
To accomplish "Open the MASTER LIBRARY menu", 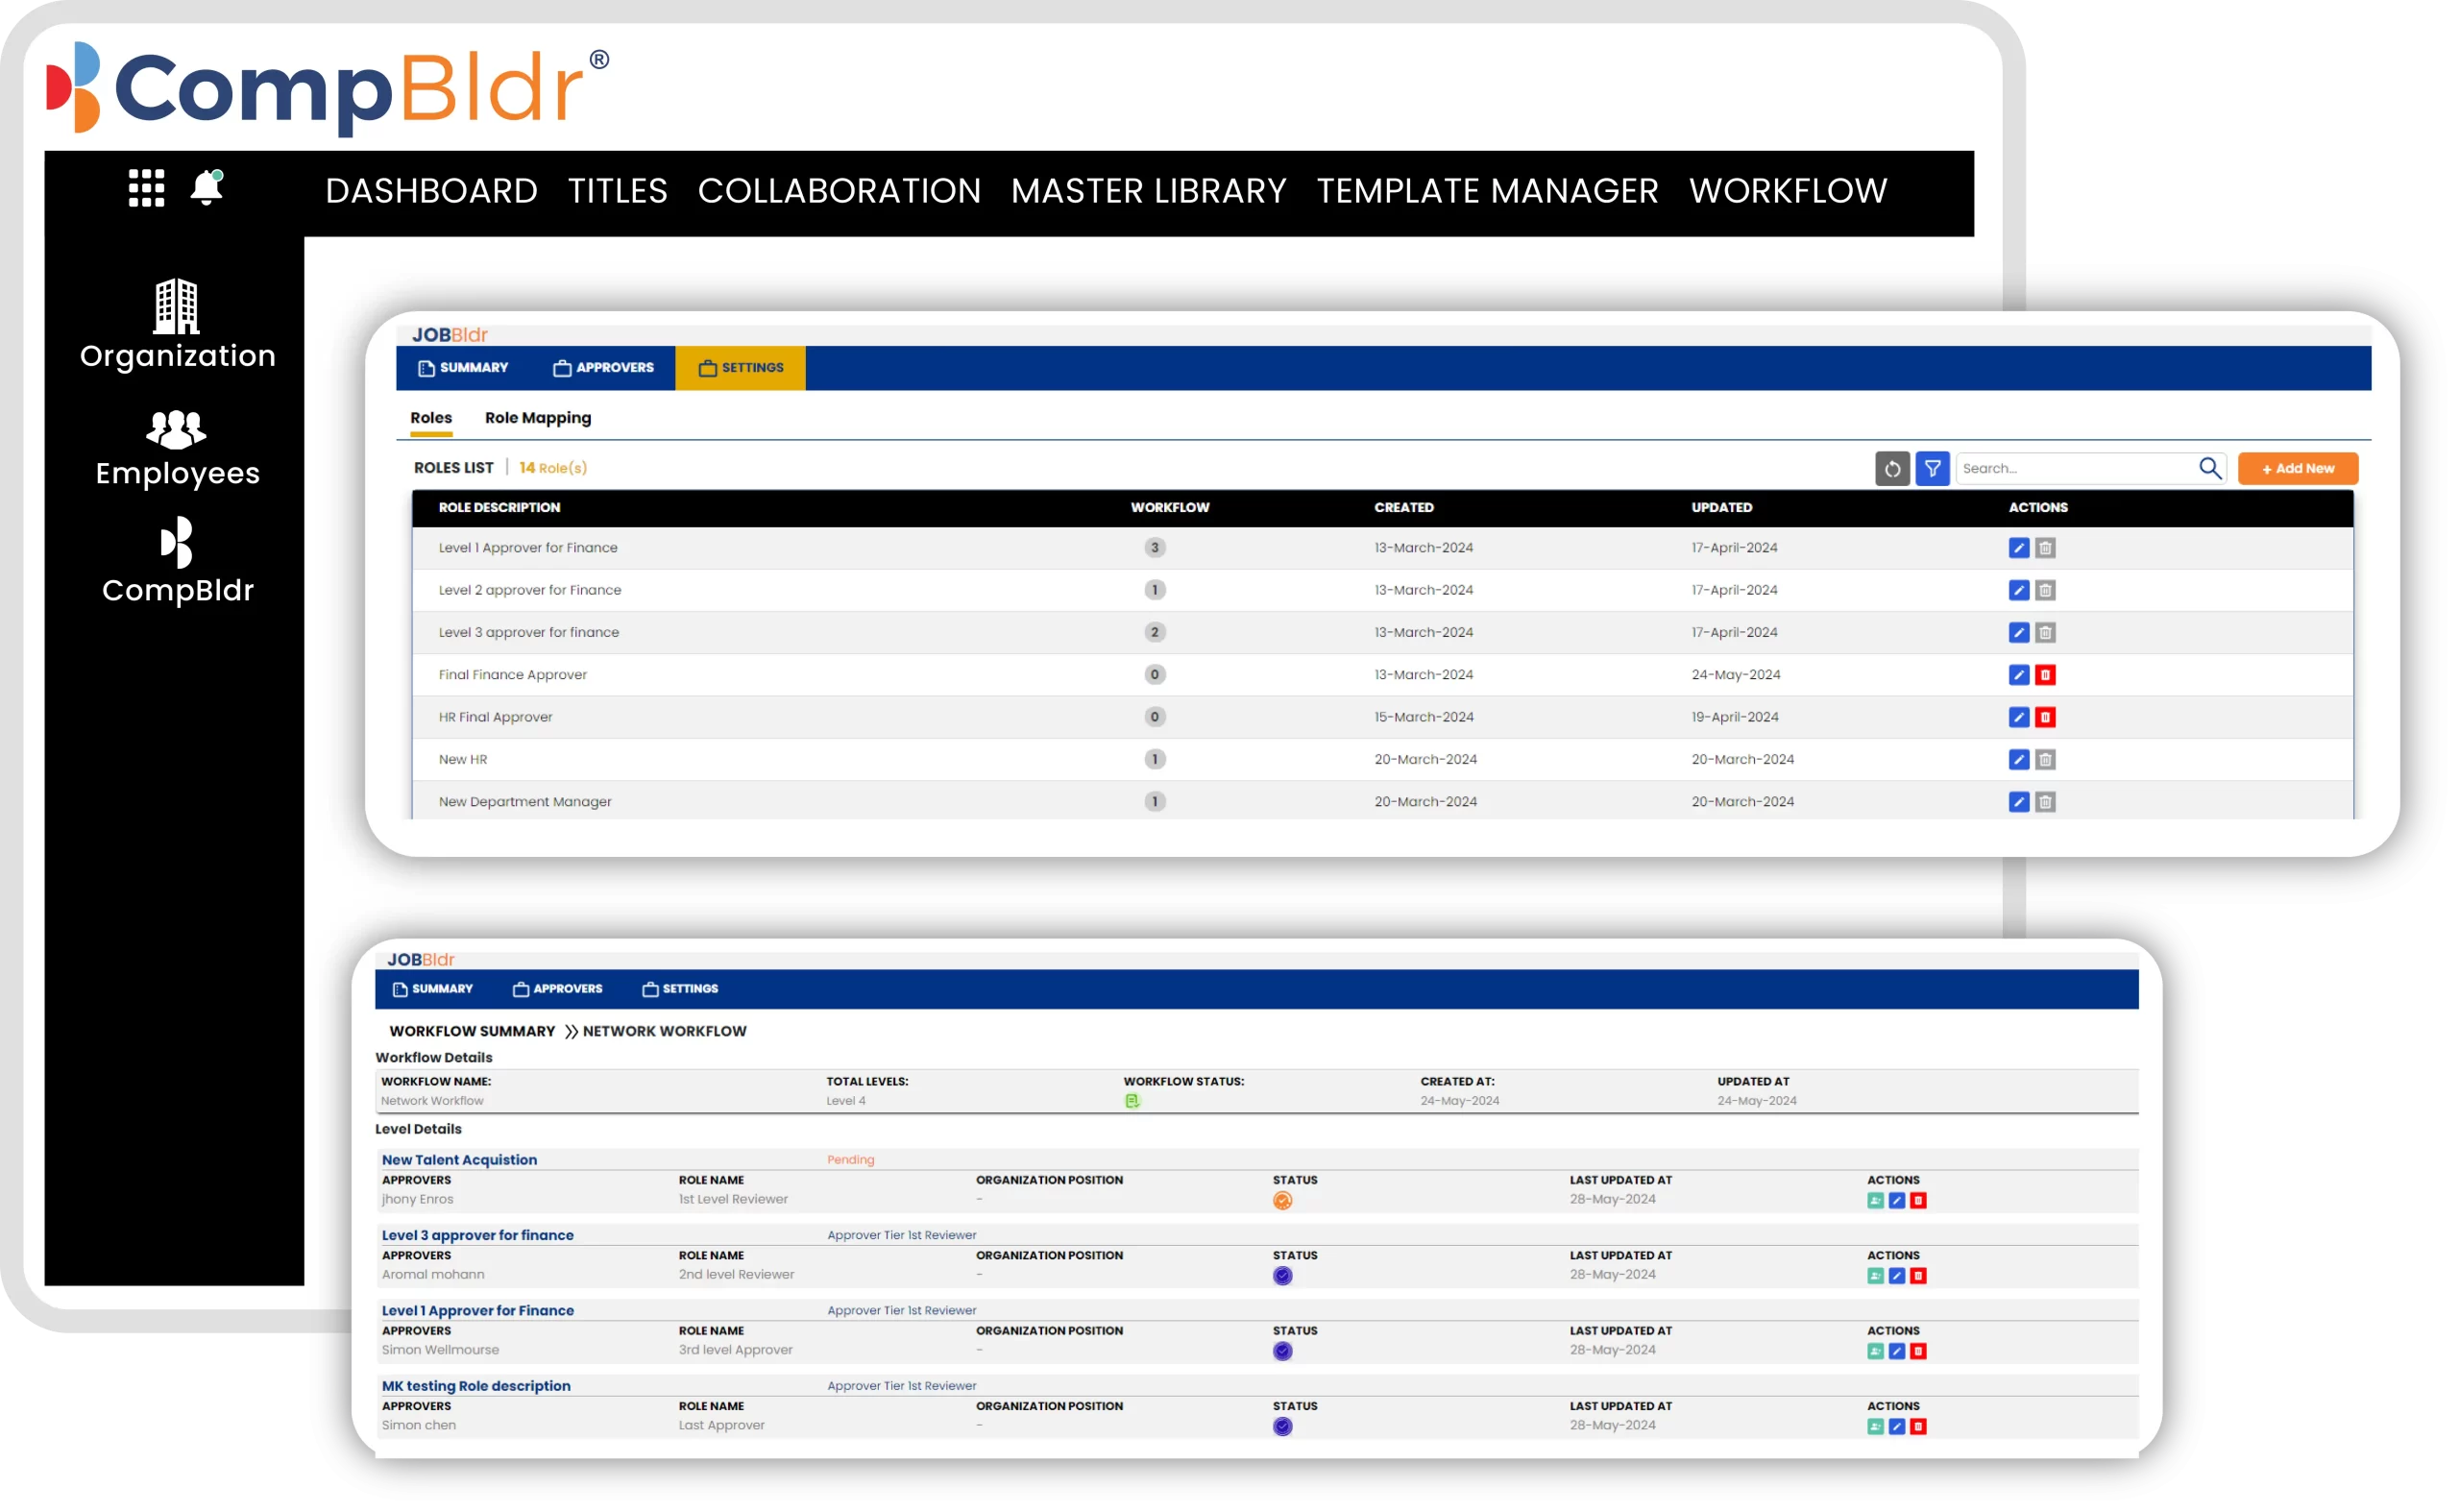I will 1149,191.
